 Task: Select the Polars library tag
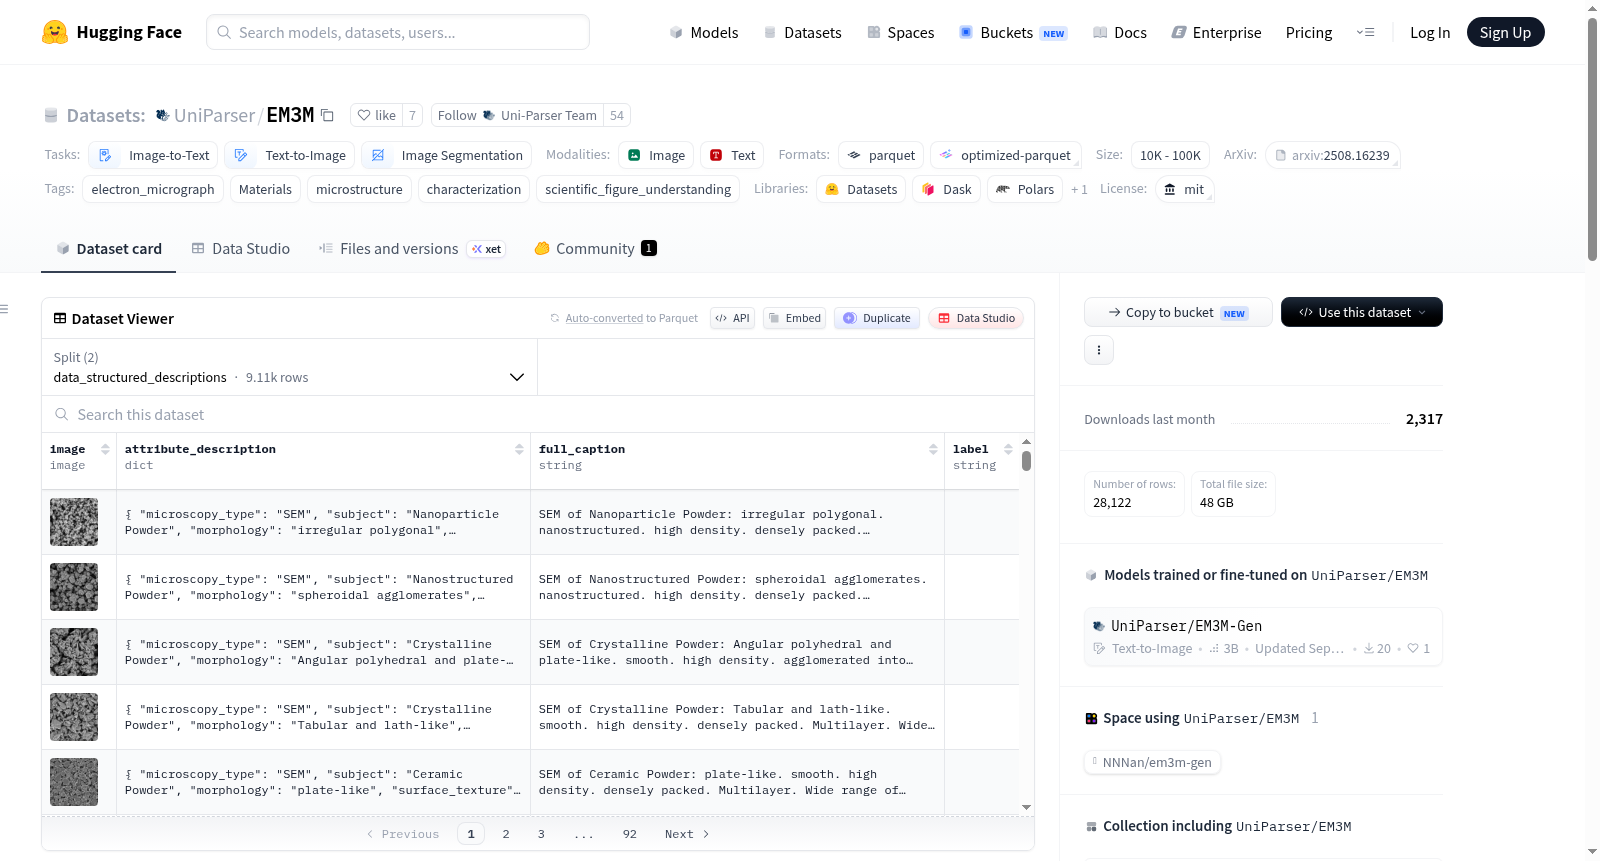tap(1025, 189)
